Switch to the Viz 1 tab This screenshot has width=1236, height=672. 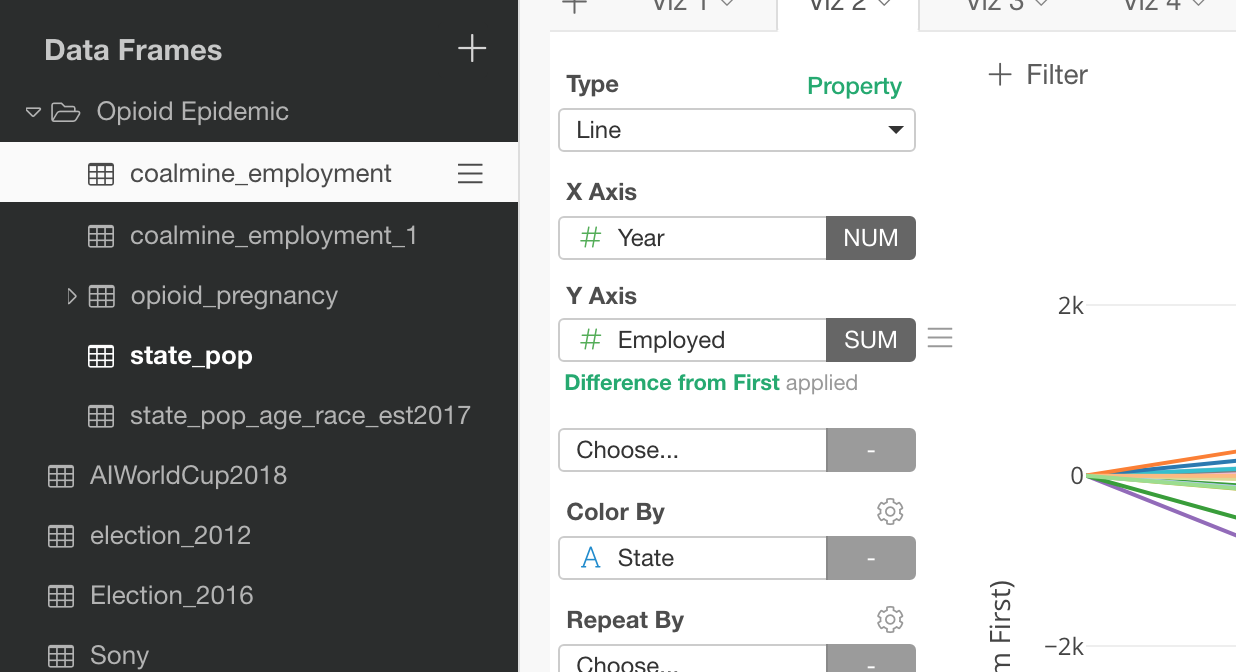pyautogui.click(x=694, y=5)
